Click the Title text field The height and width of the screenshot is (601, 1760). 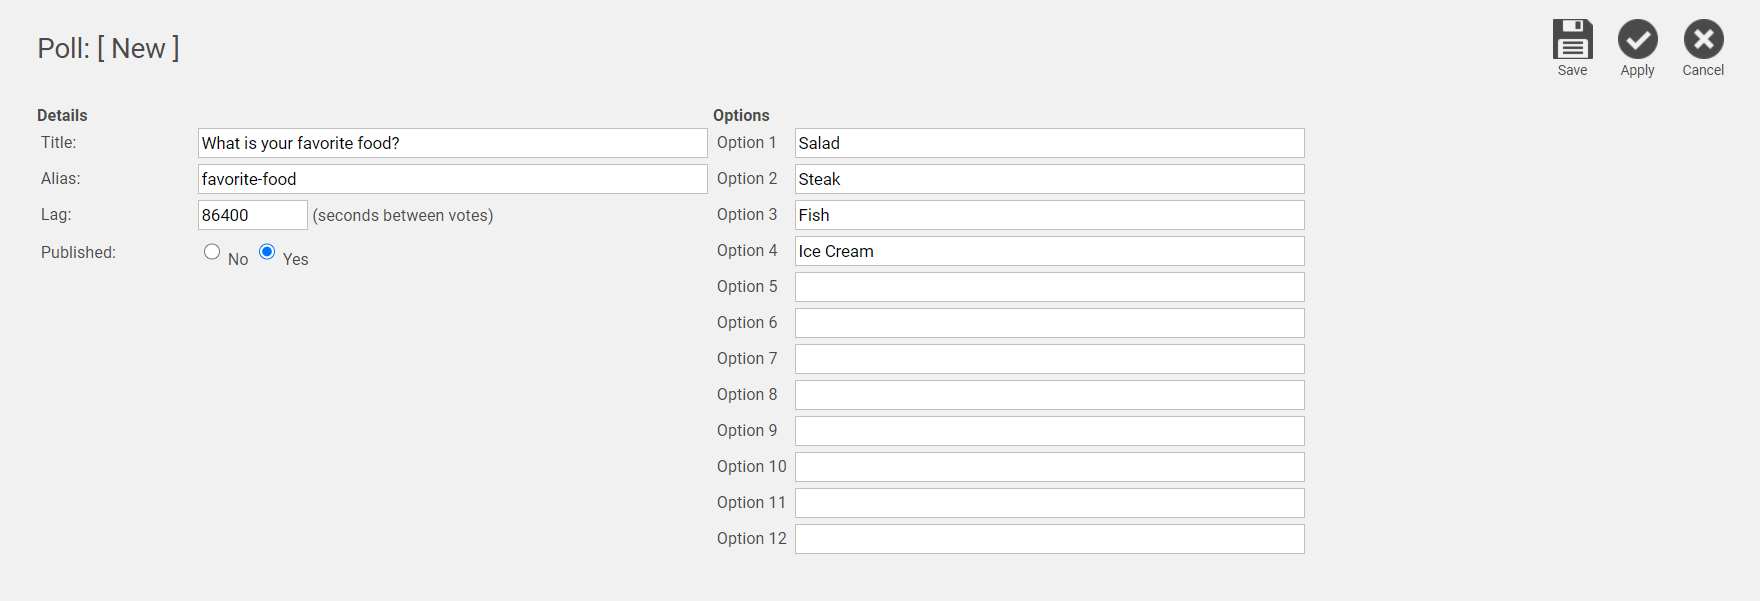click(452, 143)
